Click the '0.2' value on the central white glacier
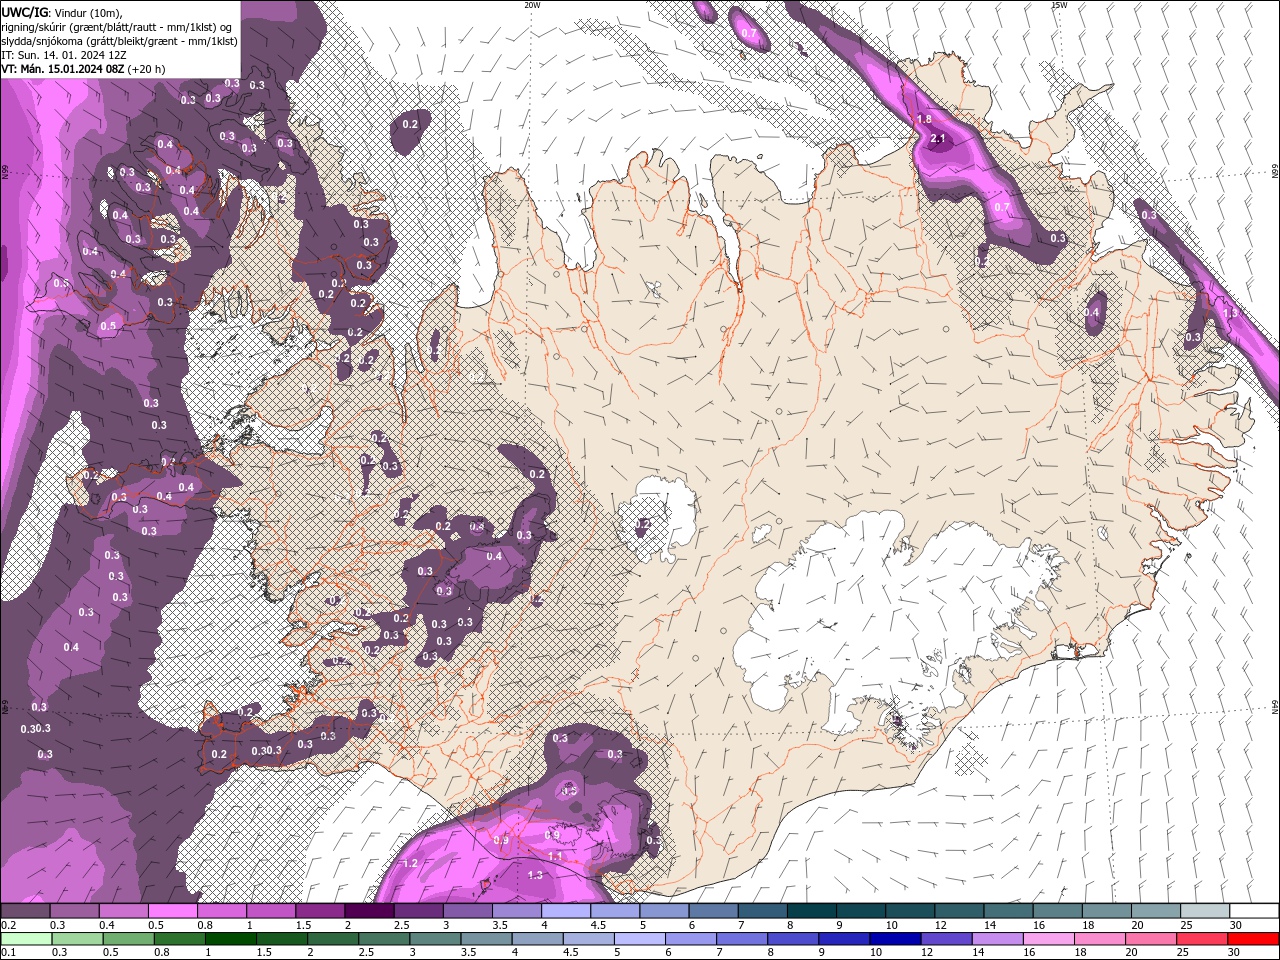Image resolution: width=1280 pixels, height=960 pixels. click(x=644, y=524)
